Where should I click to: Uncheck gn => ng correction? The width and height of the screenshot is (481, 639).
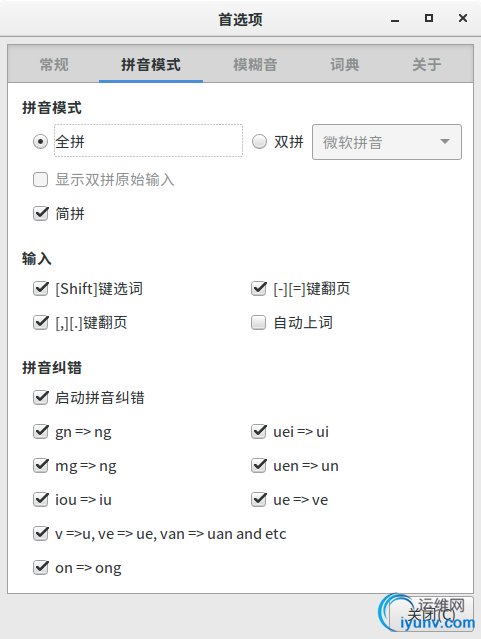[x=40, y=432]
